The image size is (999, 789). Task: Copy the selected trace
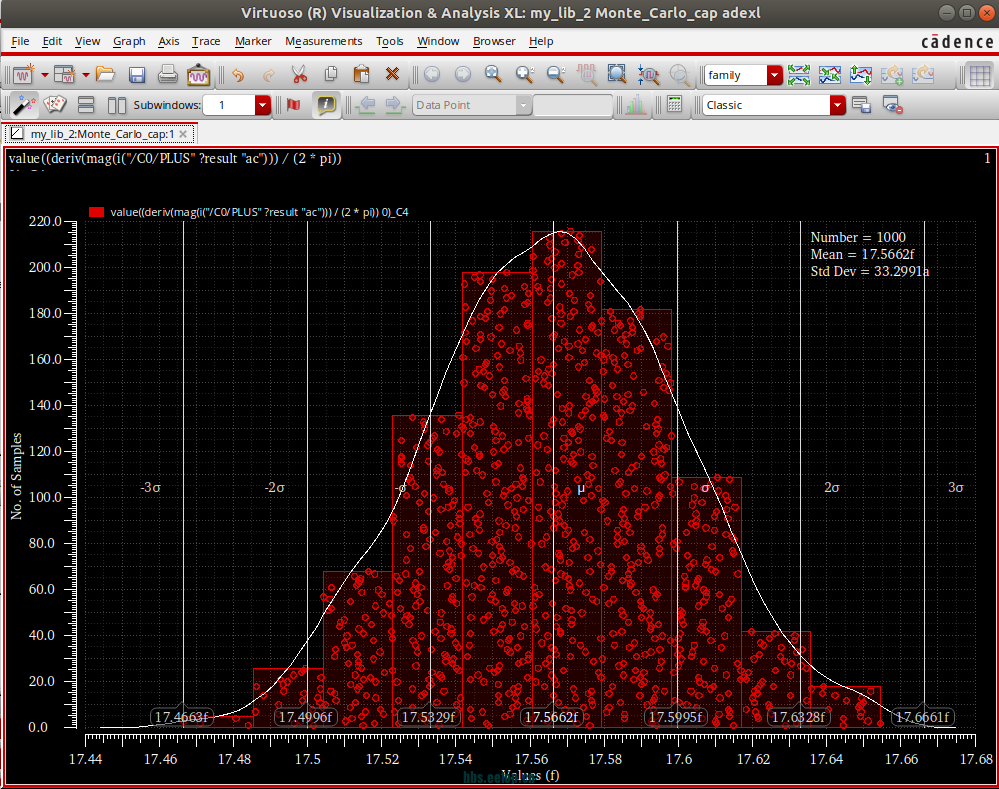click(331, 75)
